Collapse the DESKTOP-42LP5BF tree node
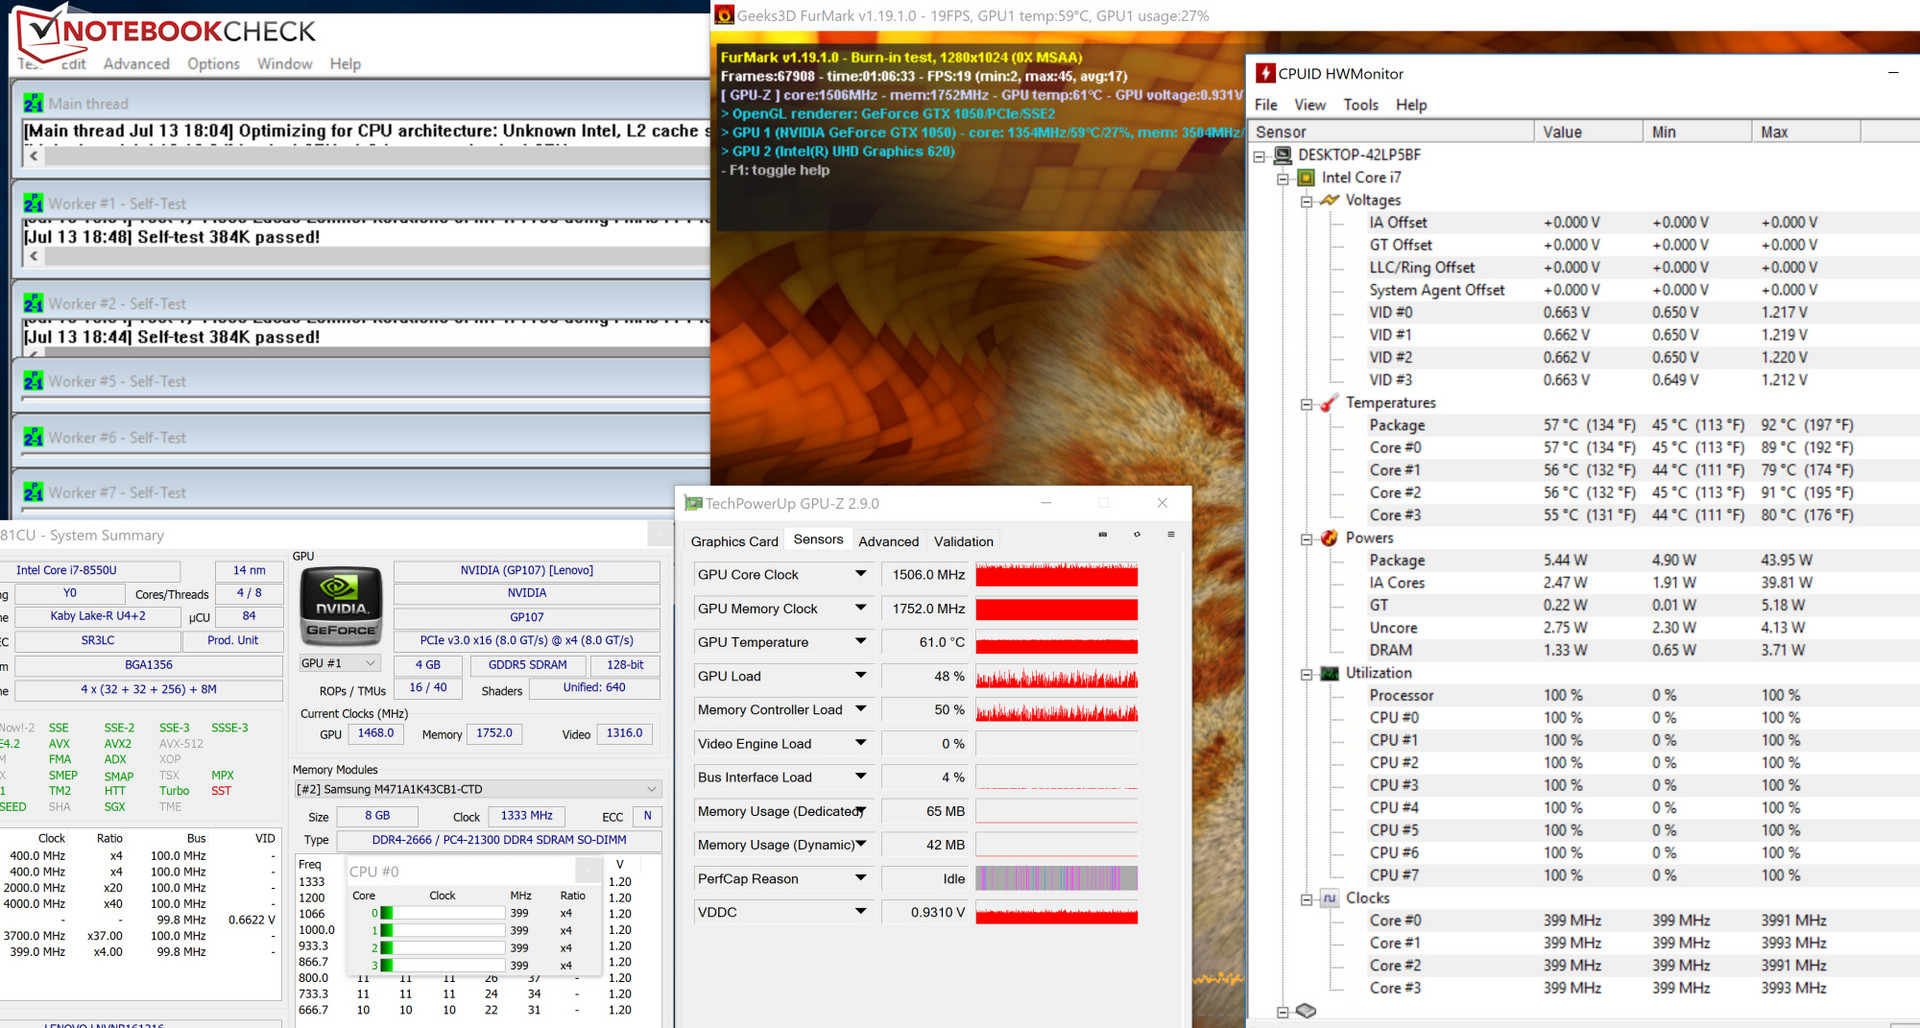 click(x=1259, y=156)
